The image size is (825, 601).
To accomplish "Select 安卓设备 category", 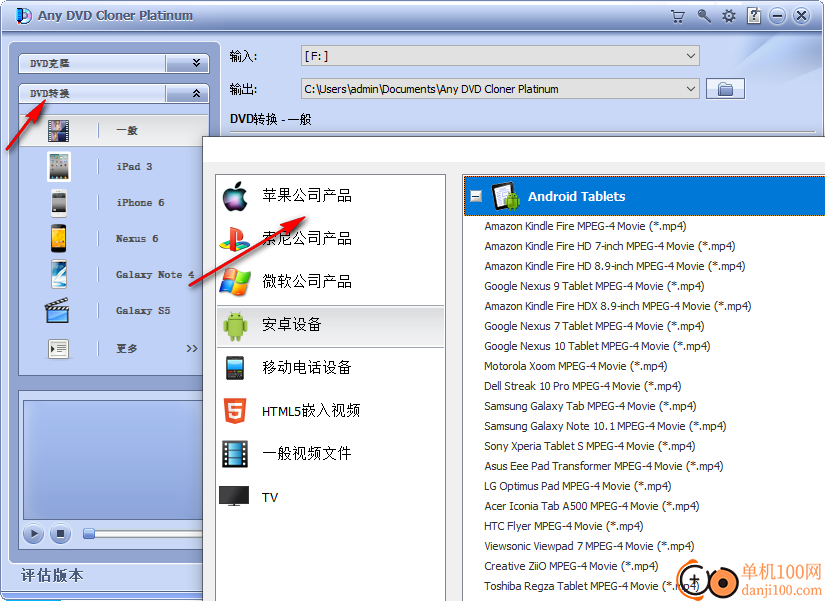I will pos(292,325).
